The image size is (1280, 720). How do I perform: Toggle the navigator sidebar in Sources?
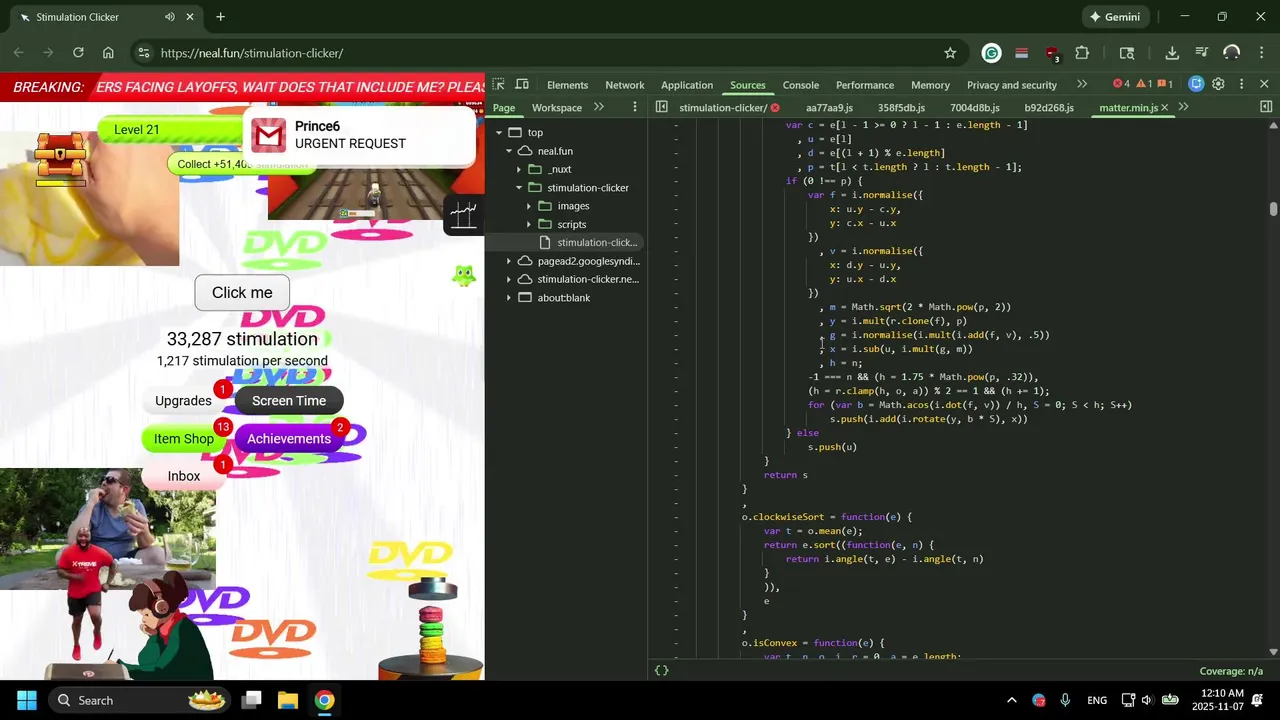pos(661,107)
